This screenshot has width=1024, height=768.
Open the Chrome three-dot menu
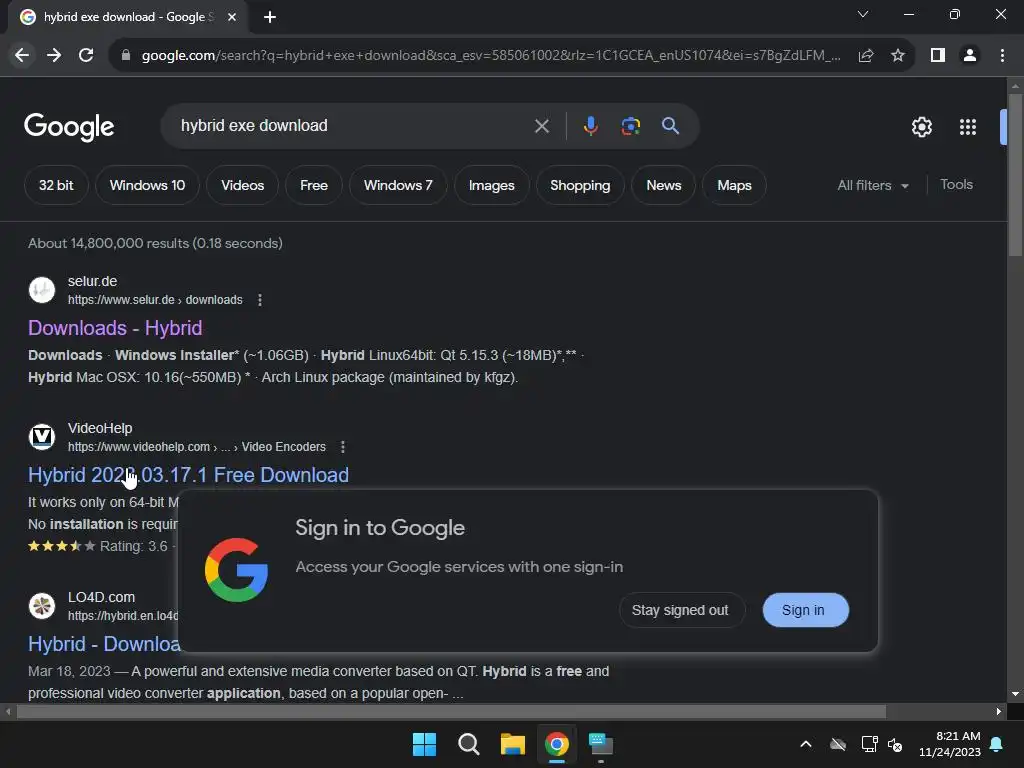[x=1002, y=56]
